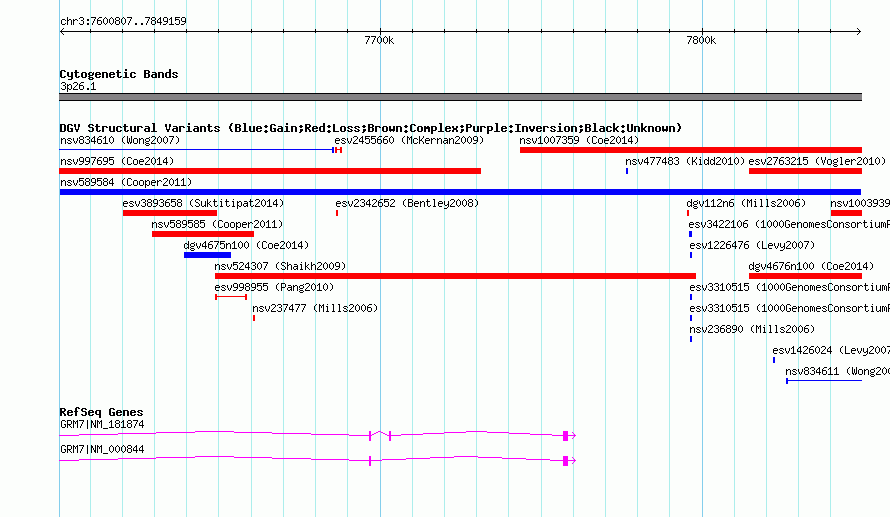890x517 pixels.
Task: Click the long blue gain bar of nsv589584
Action: pyautogui.click(x=460, y=192)
